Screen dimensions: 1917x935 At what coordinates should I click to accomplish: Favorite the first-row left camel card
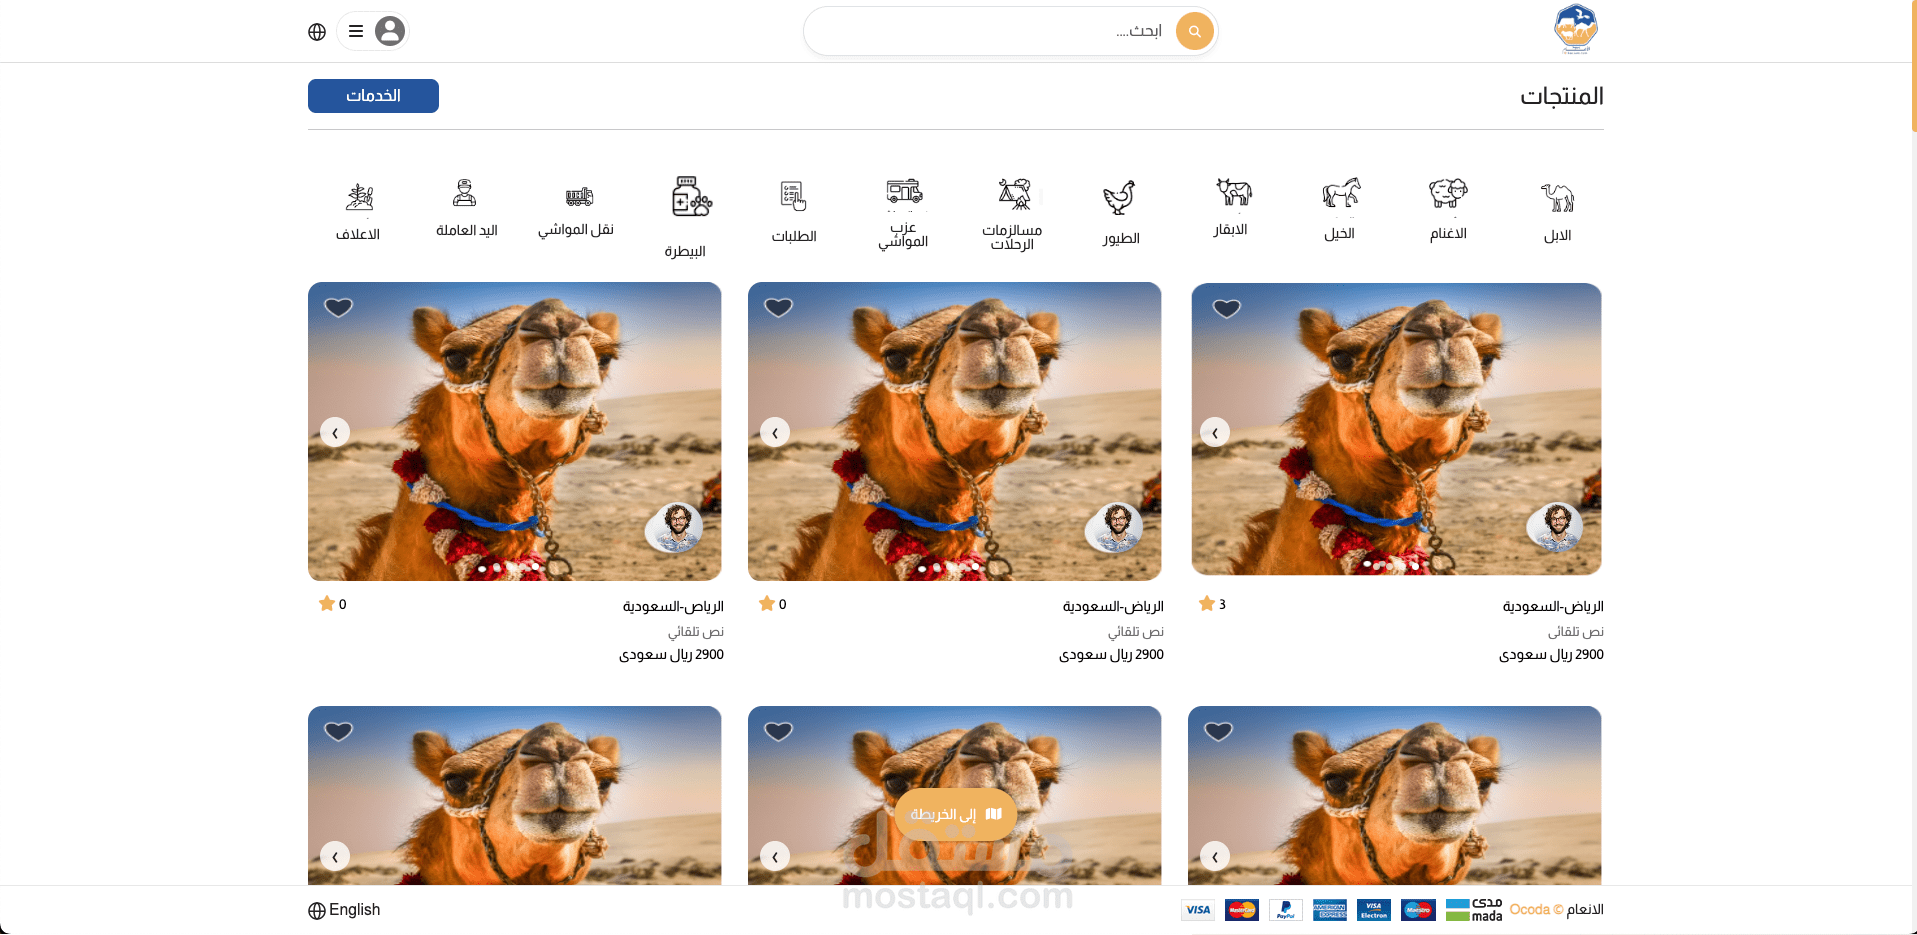tap(339, 307)
